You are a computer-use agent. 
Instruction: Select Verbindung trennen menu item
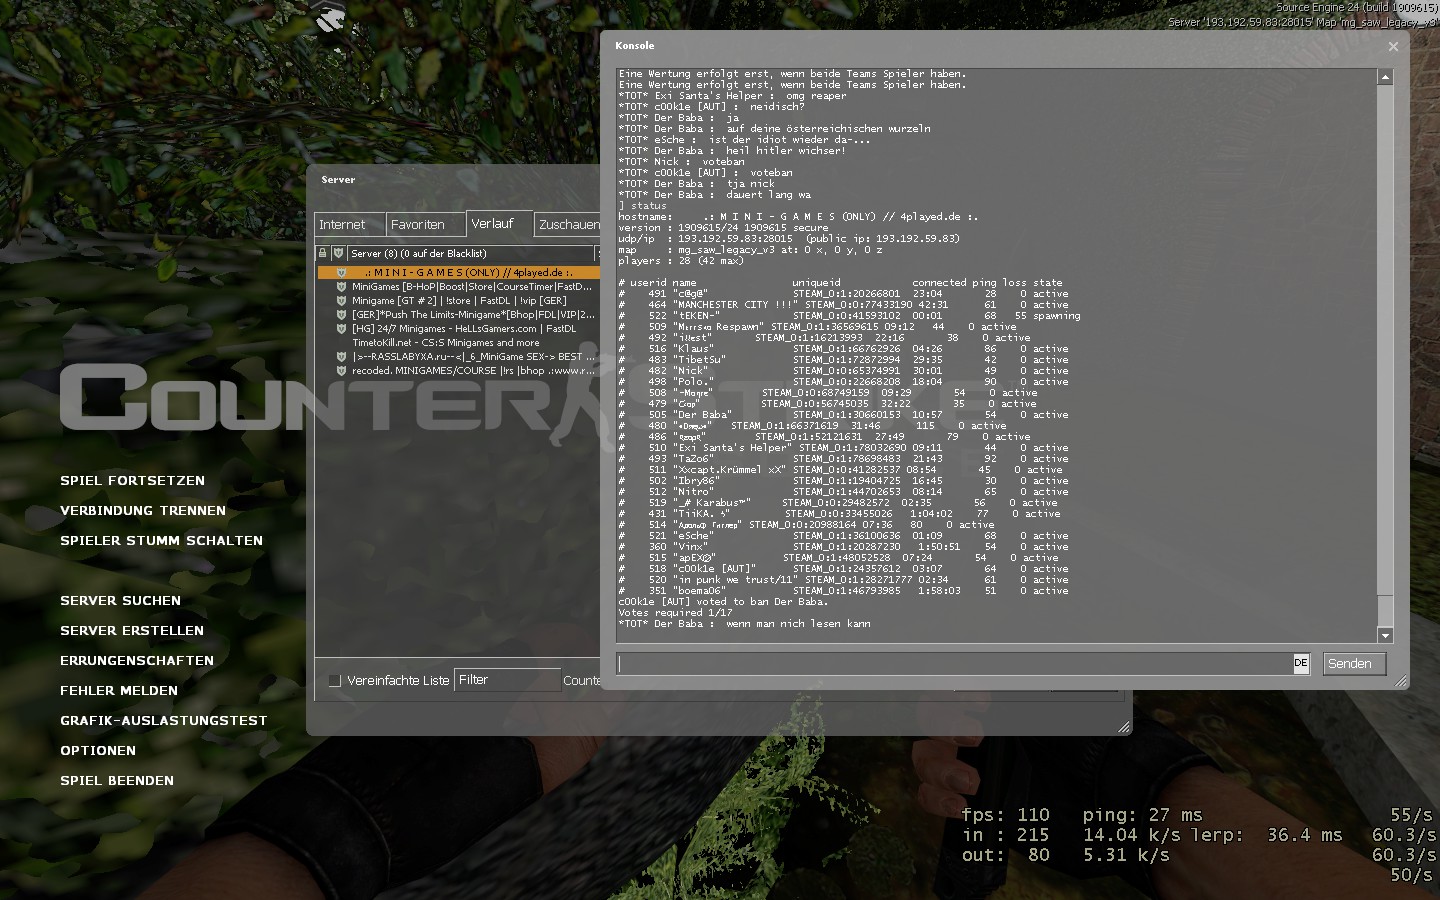click(143, 511)
